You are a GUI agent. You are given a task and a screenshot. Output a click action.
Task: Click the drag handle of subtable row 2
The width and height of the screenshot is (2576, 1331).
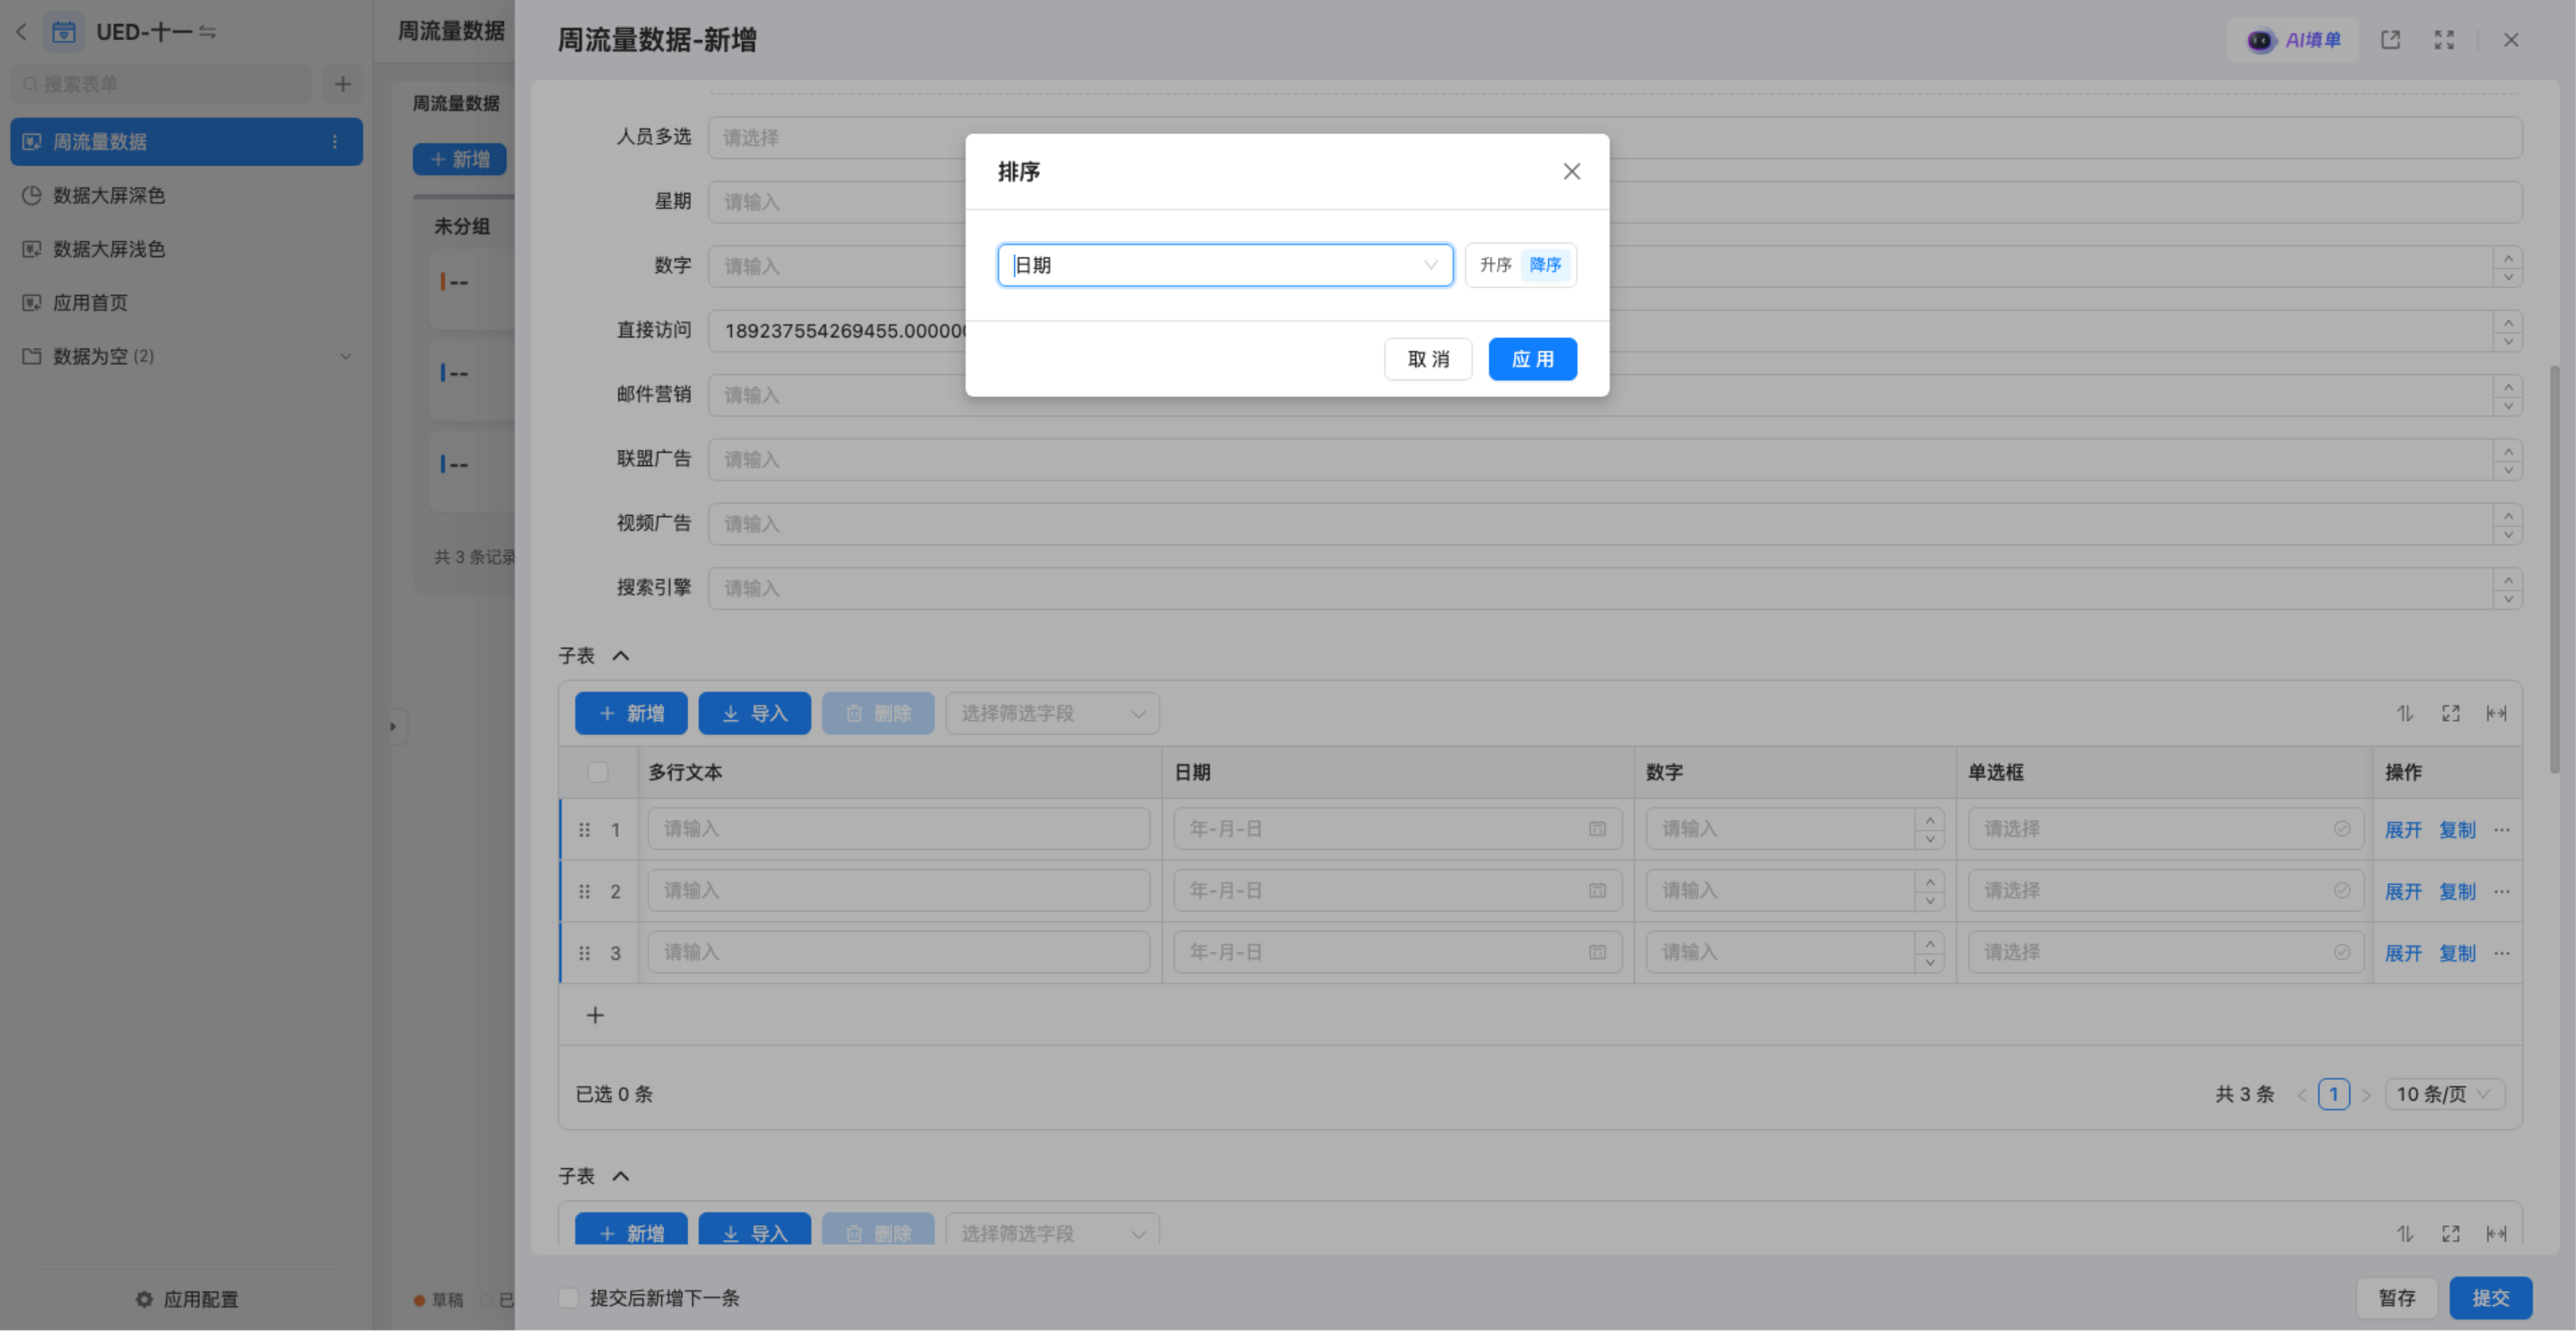(x=585, y=891)
